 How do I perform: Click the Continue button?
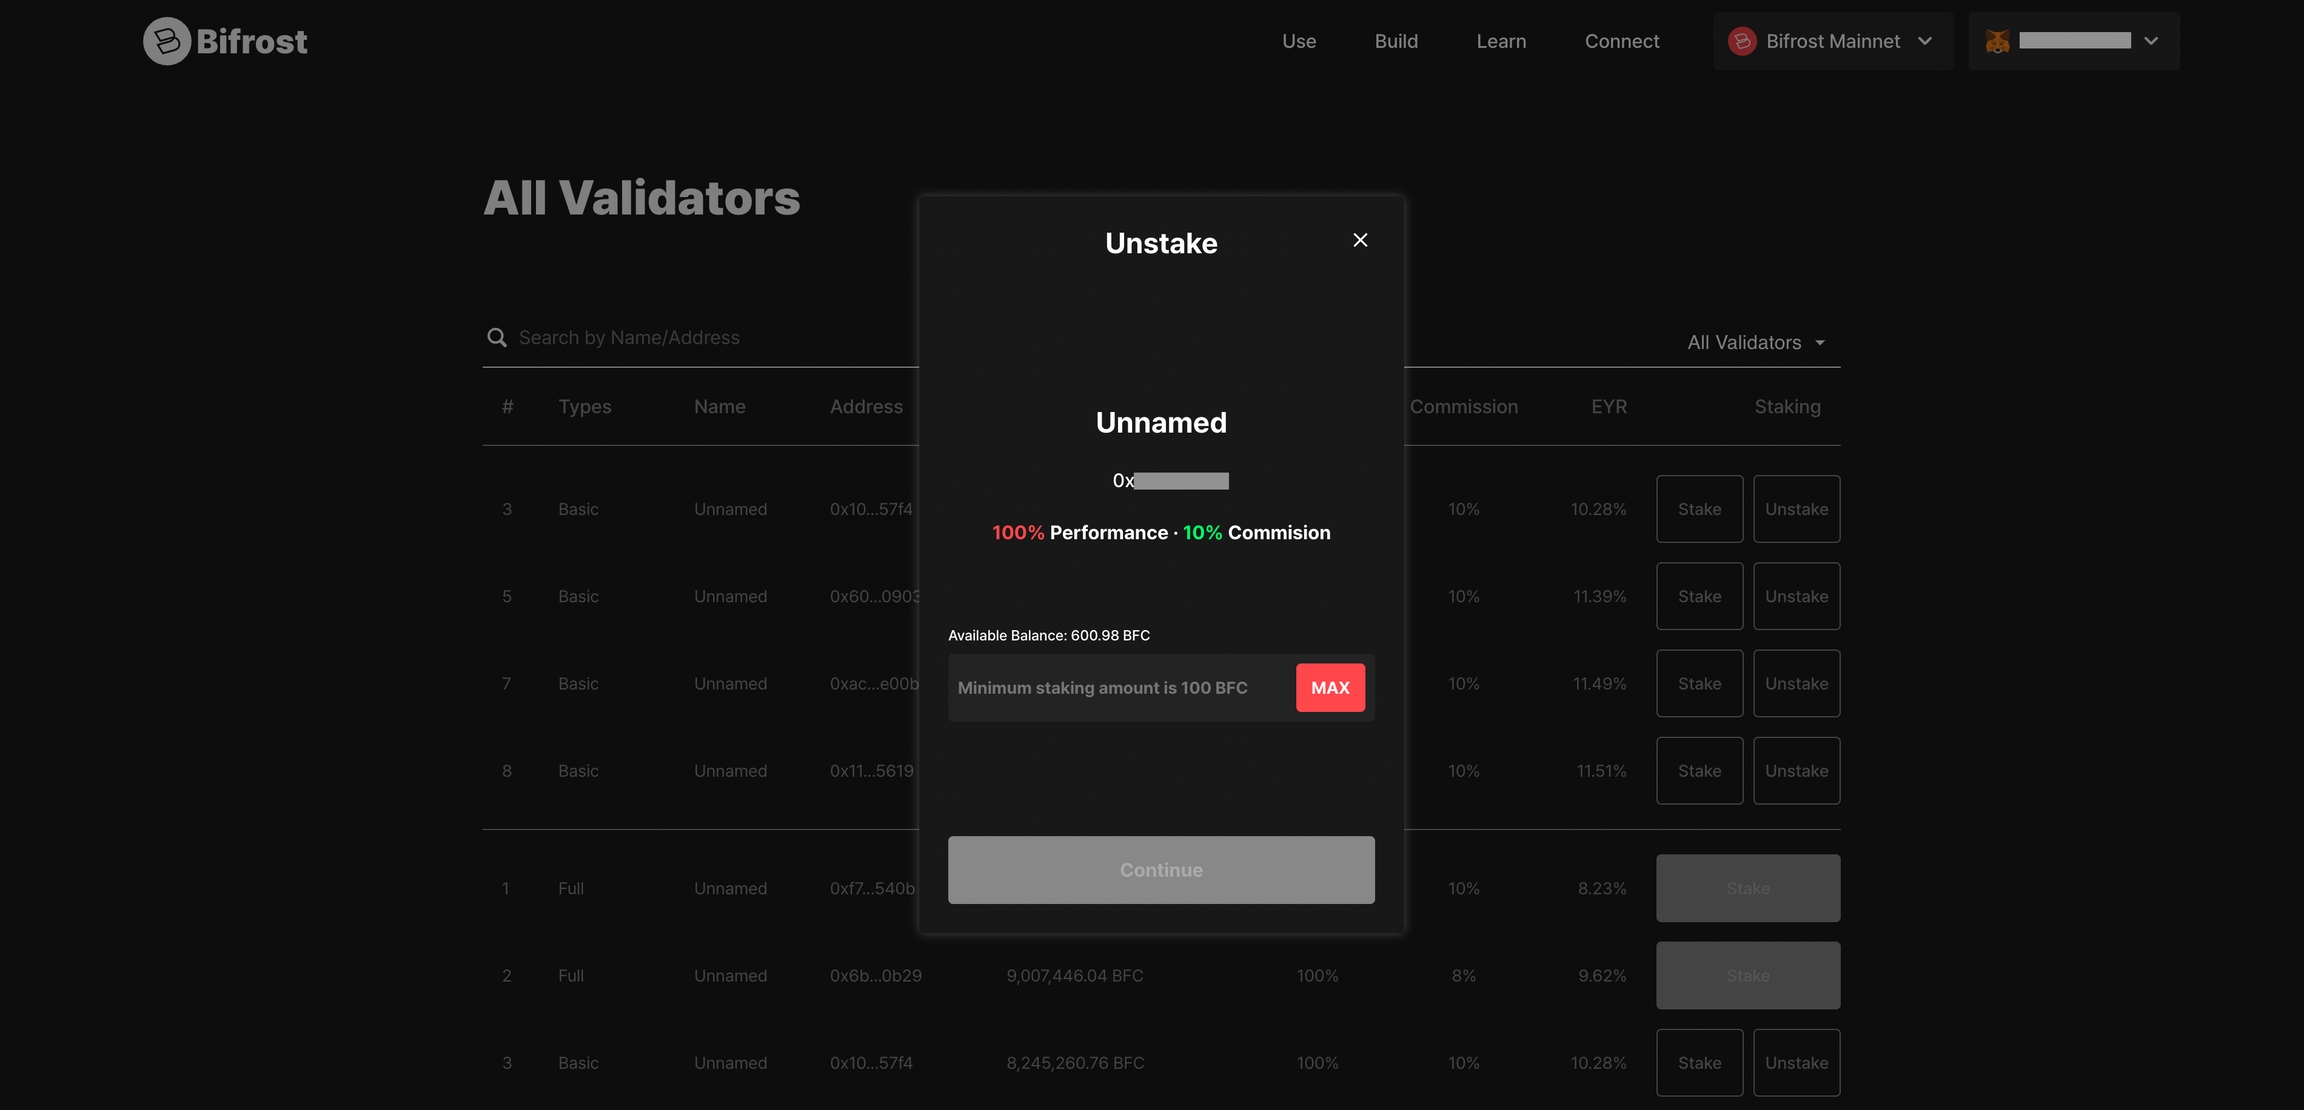tap(1161, 870)
